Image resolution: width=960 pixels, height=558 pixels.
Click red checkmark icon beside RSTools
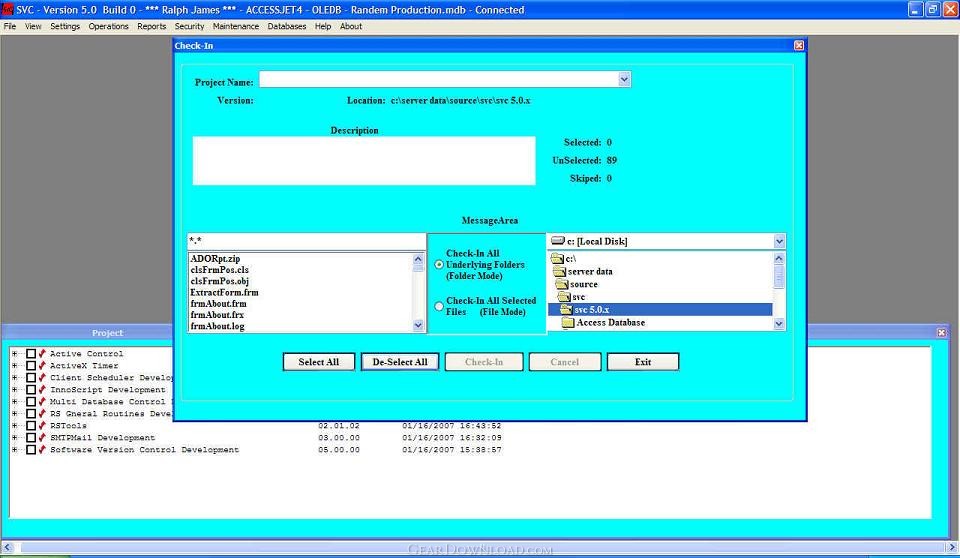click(x=42, y=426)
